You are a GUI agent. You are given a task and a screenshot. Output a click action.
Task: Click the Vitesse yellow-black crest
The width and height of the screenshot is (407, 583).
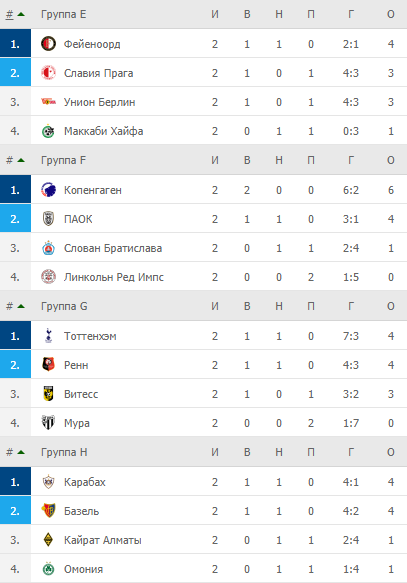tap(48, 394)
